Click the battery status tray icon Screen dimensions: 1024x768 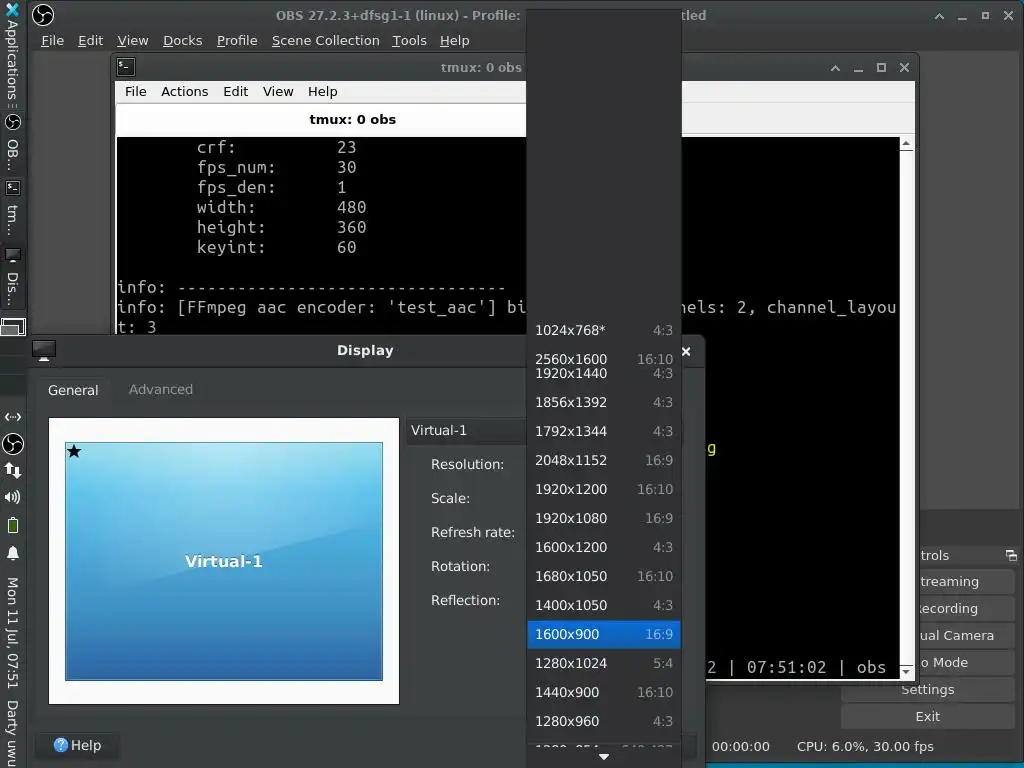click(13, 525)
